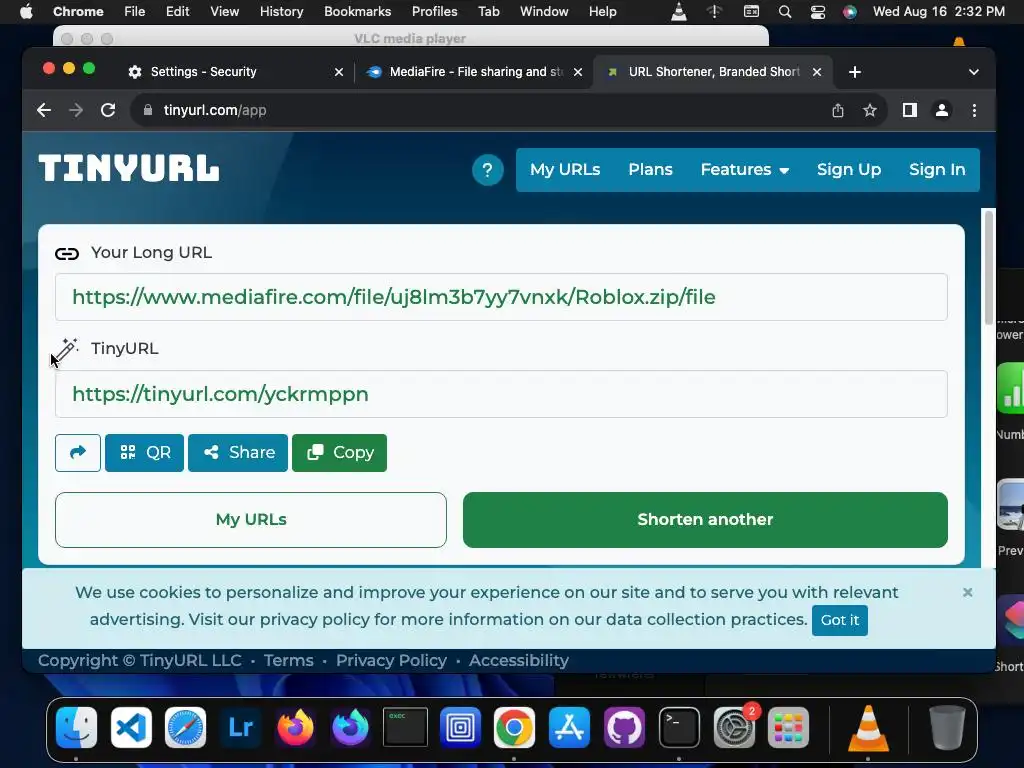This screenshot has width=1024, height=768.
Task: Launch Visual Studio Code from Dock
Action: [x=131, y=728]
